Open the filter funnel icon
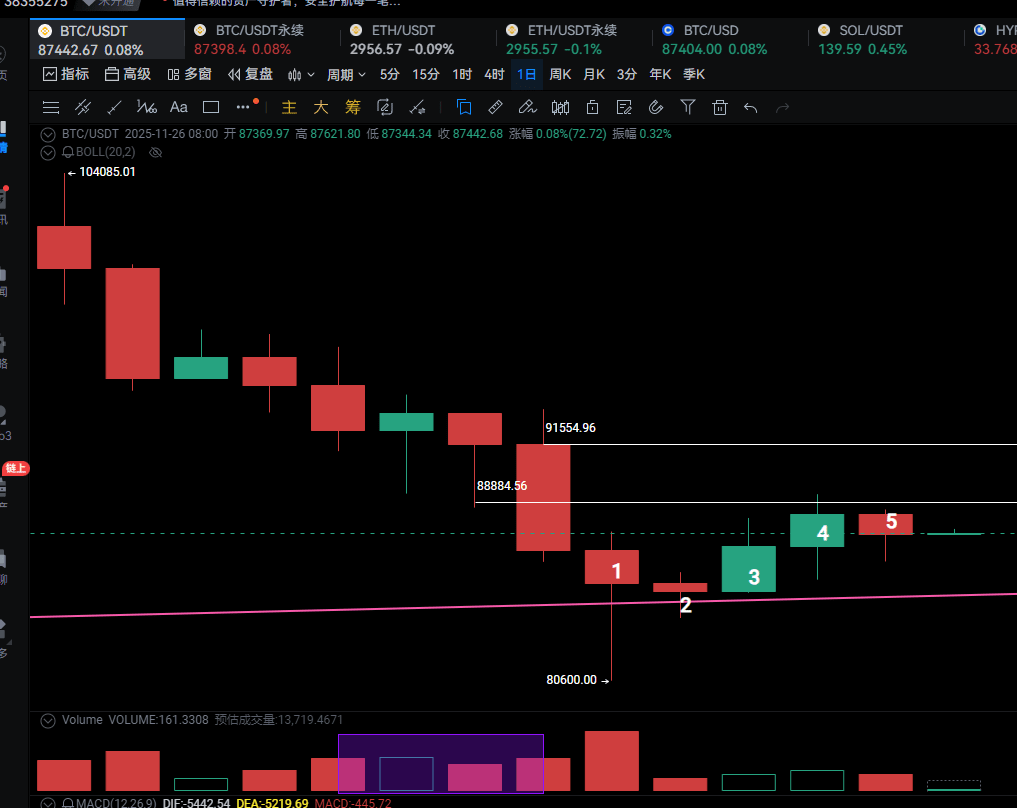The width and height of the screenshot is (1017, 808). [688, 107]
